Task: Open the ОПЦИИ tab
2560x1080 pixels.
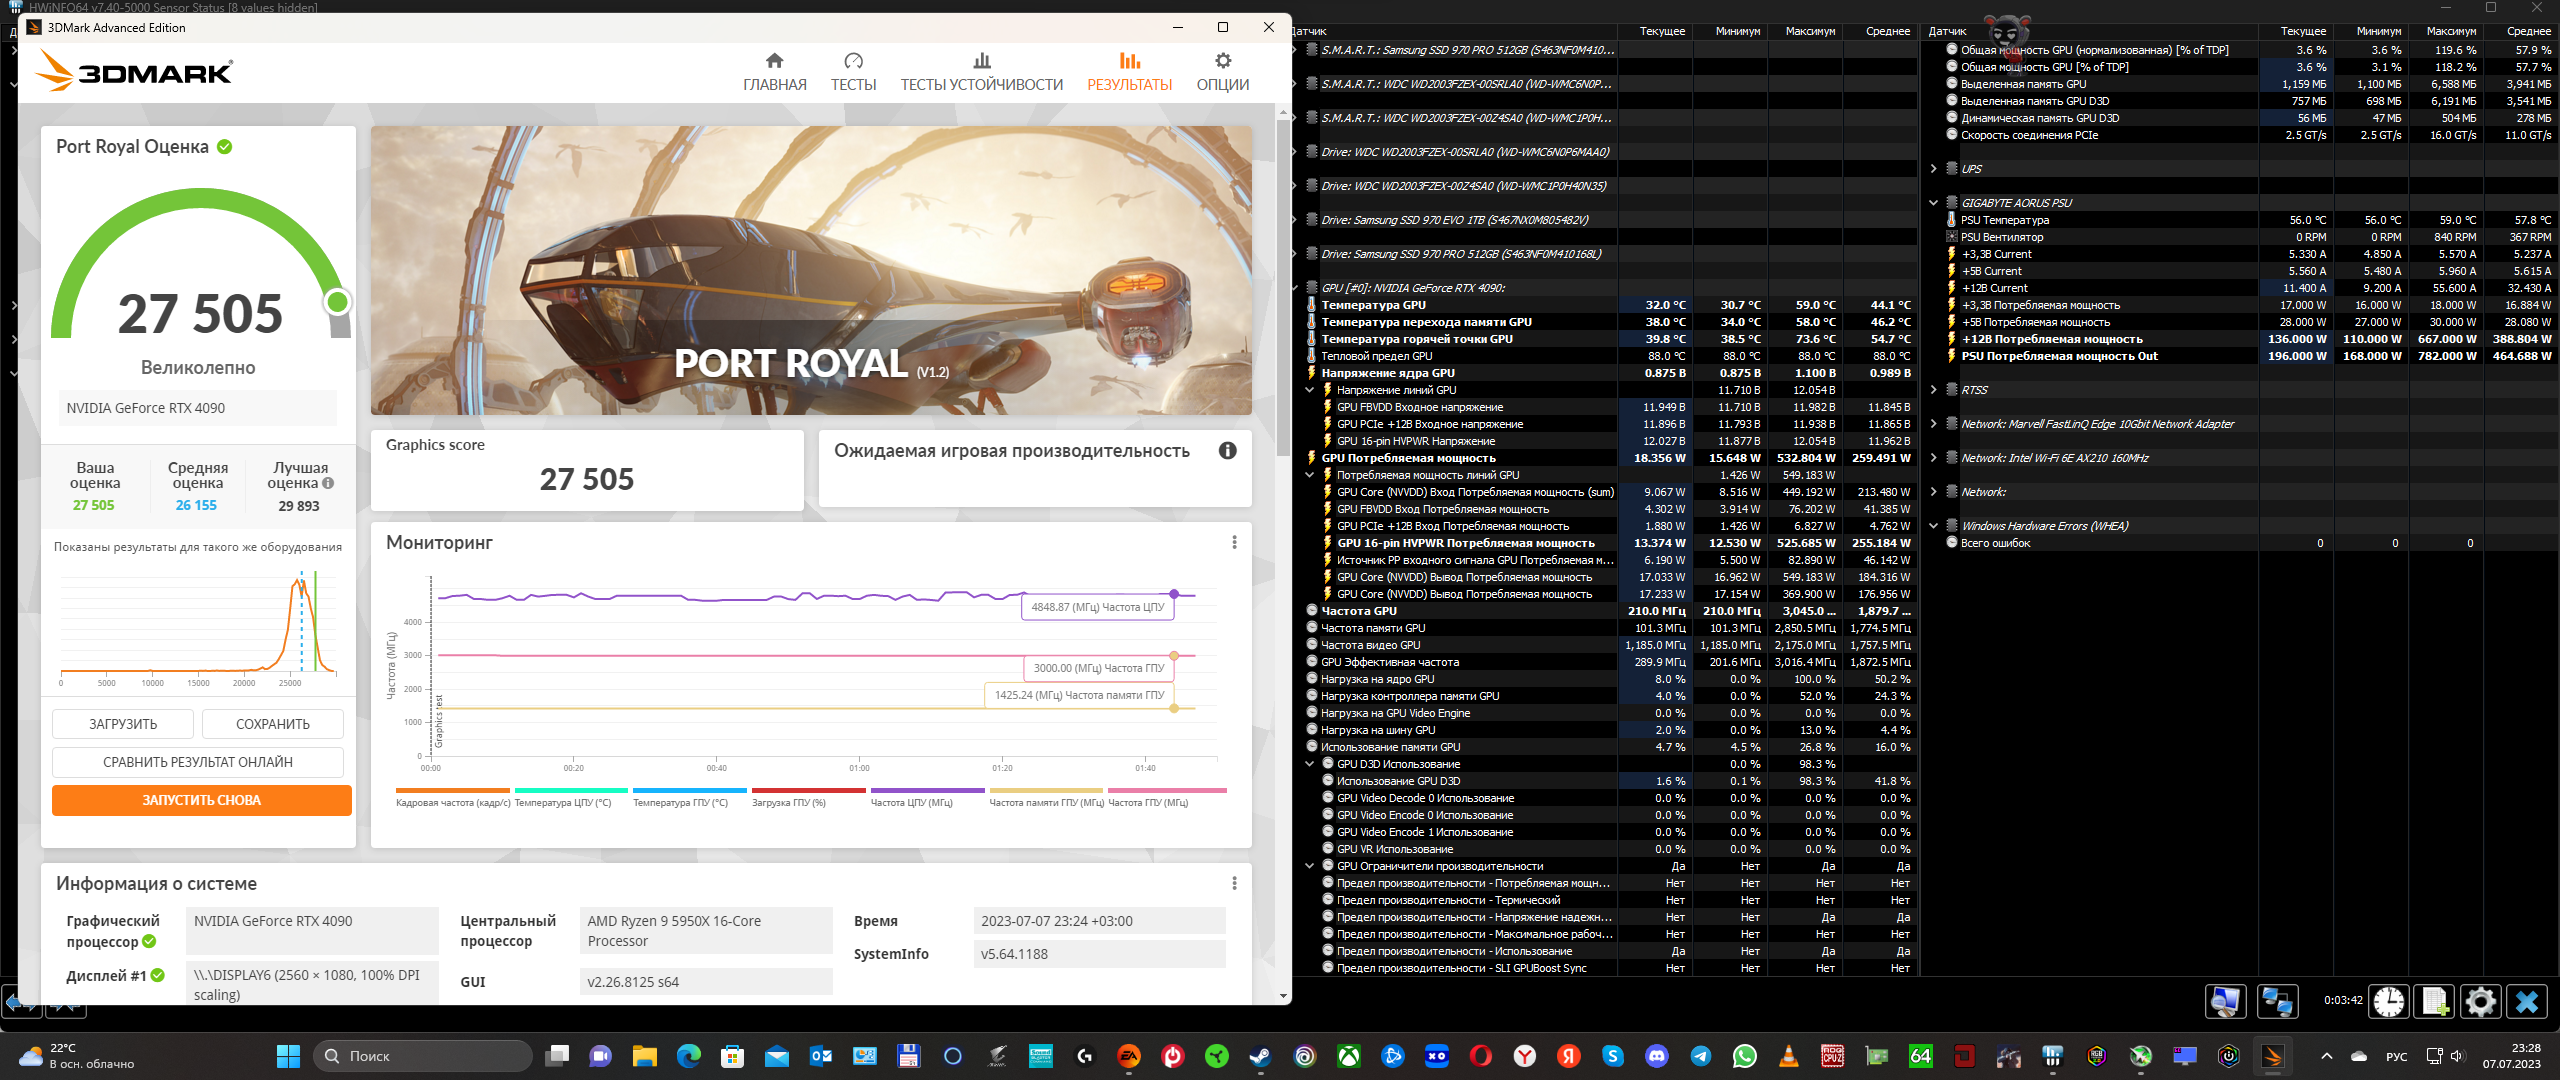Action: pos(1222,72)
